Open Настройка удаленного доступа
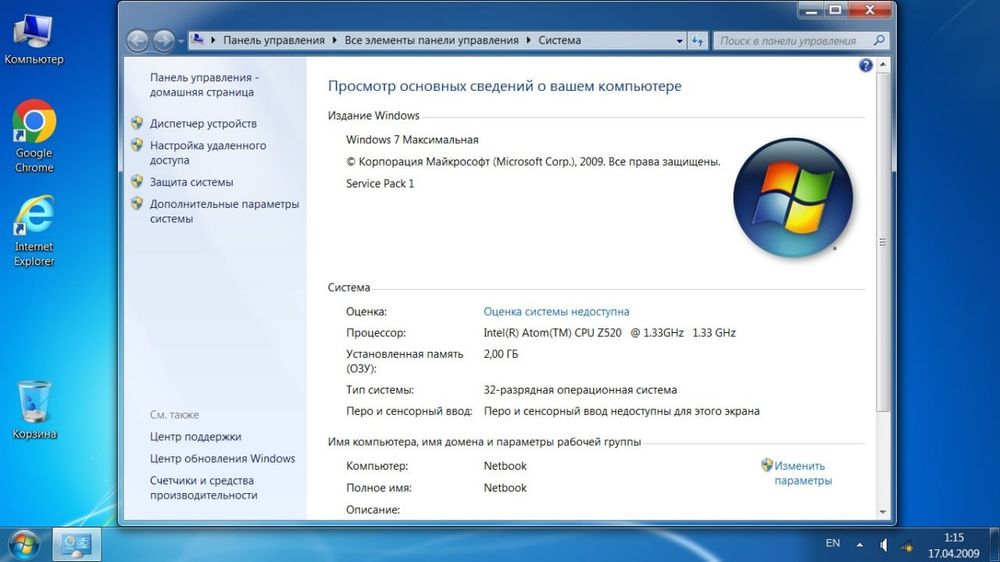Viewport: 1000px width, 562px height. click(208, 153)
